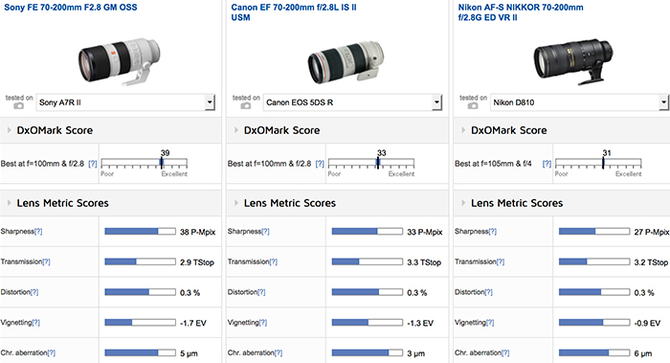Open Transmission help in Canon column
670x363 pixels.
point(273,262)
